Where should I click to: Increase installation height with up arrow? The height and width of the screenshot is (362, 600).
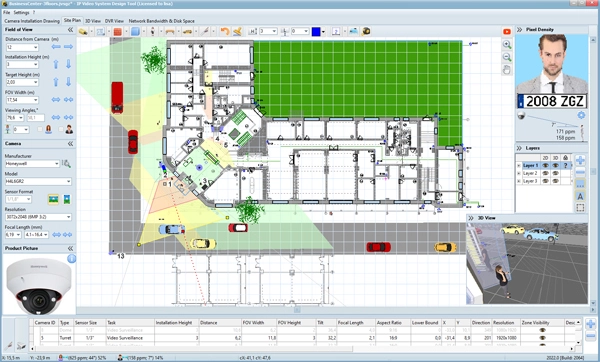coord(56,64)
